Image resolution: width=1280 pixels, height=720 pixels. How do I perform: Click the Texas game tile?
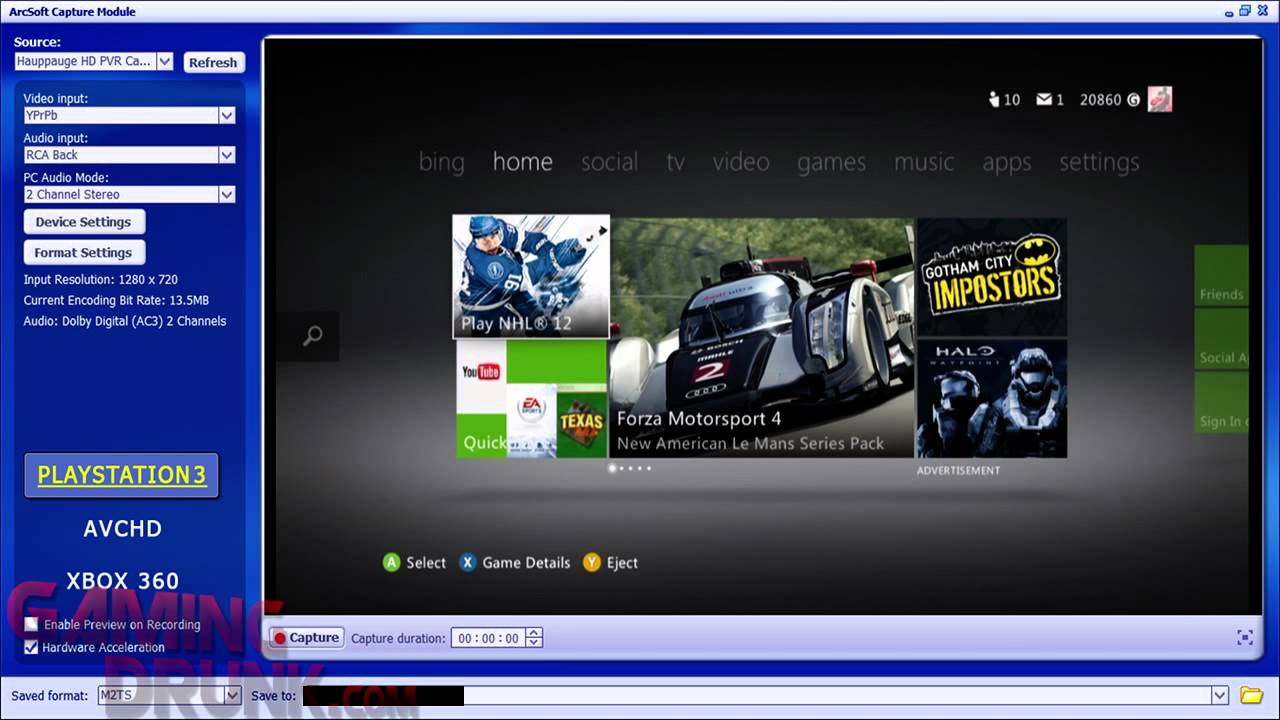pyautogui.click(x=581, y=424)
